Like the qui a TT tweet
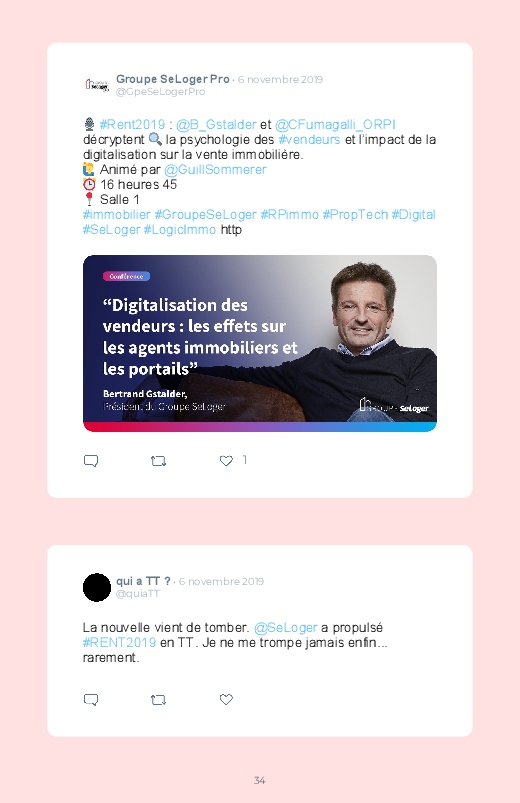 (226, 699)
